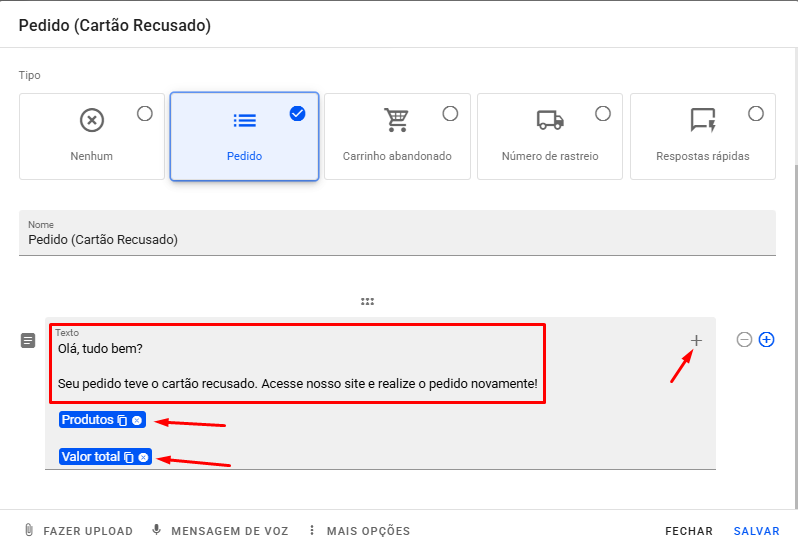Click the drag handle dots above text block
Viewport: 798px width, 550px height.
[x=367, y=301]
